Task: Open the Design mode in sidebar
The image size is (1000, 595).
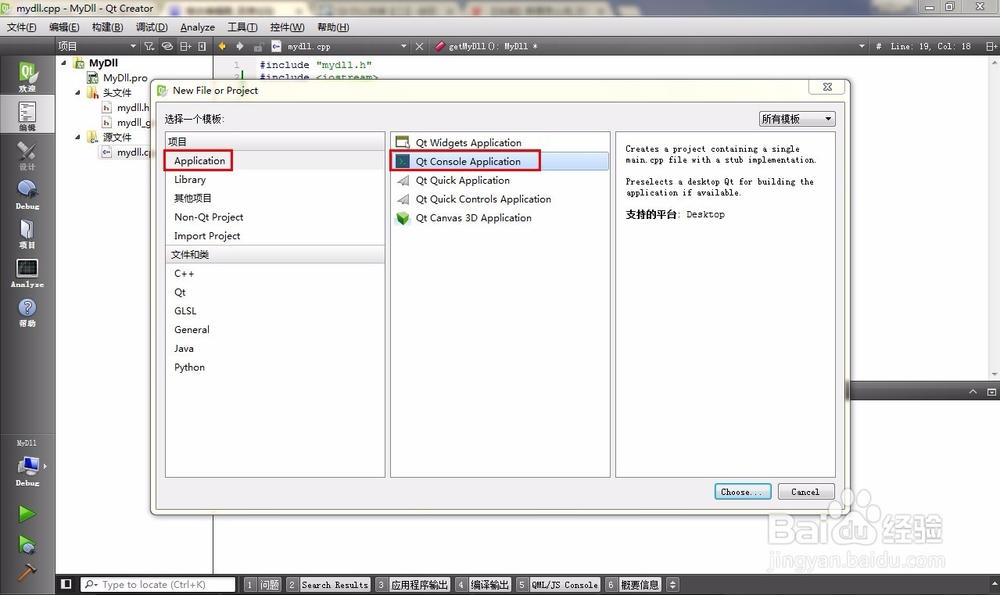Action: click(27, 155)
